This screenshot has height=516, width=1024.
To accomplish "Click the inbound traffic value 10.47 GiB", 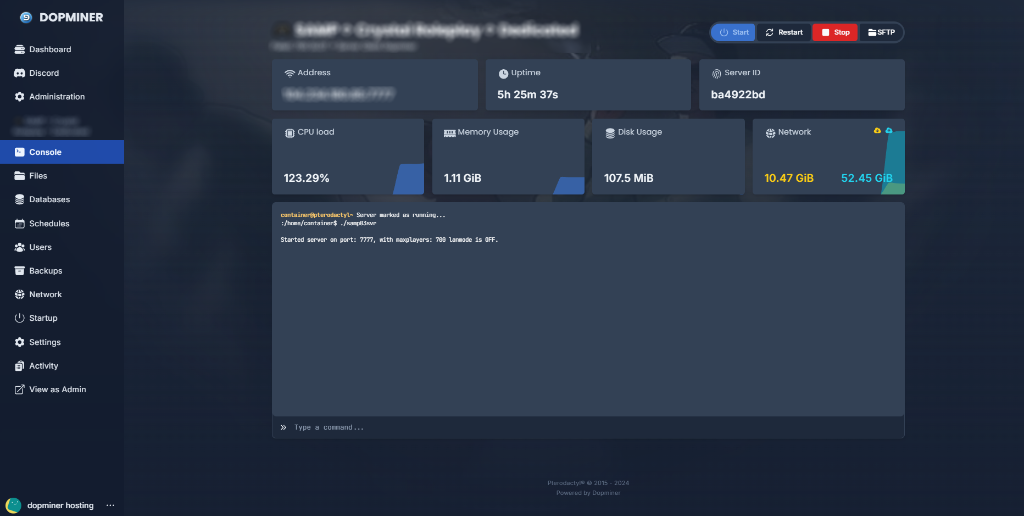I will [789, 178].
